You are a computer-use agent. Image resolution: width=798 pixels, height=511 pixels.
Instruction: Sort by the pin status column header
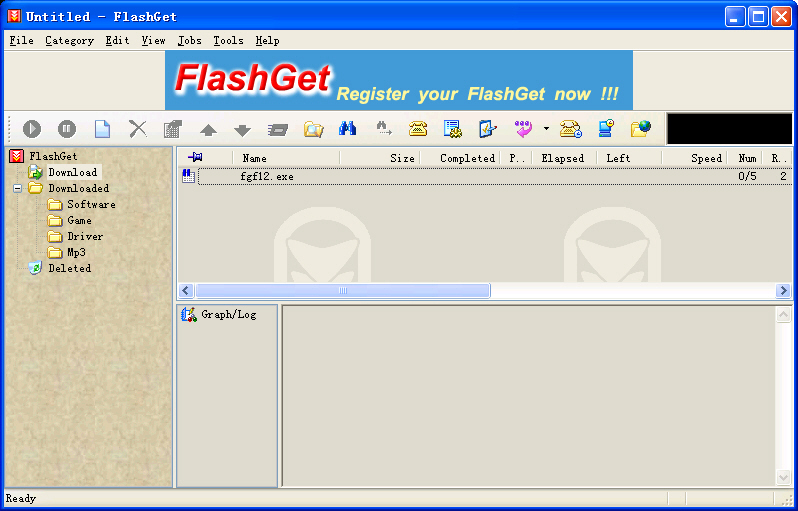pos(205,158)
